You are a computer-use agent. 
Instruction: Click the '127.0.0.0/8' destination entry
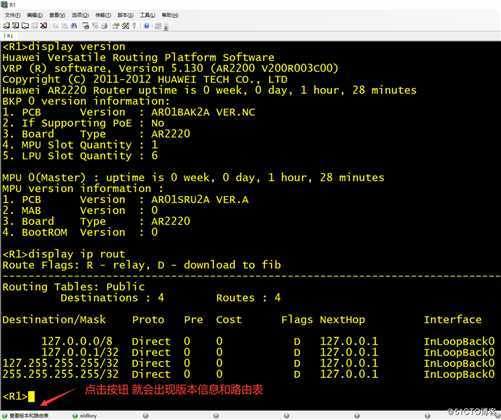77,341
